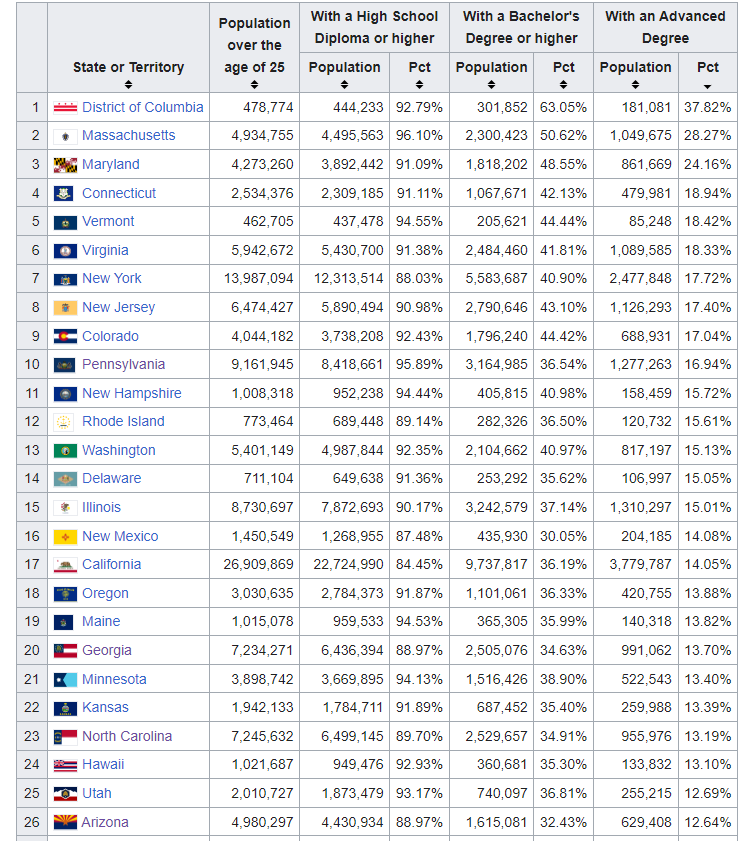Click the Georgia flag icon
This screenshot has width=750, height=841.
(x=65, y=651)
